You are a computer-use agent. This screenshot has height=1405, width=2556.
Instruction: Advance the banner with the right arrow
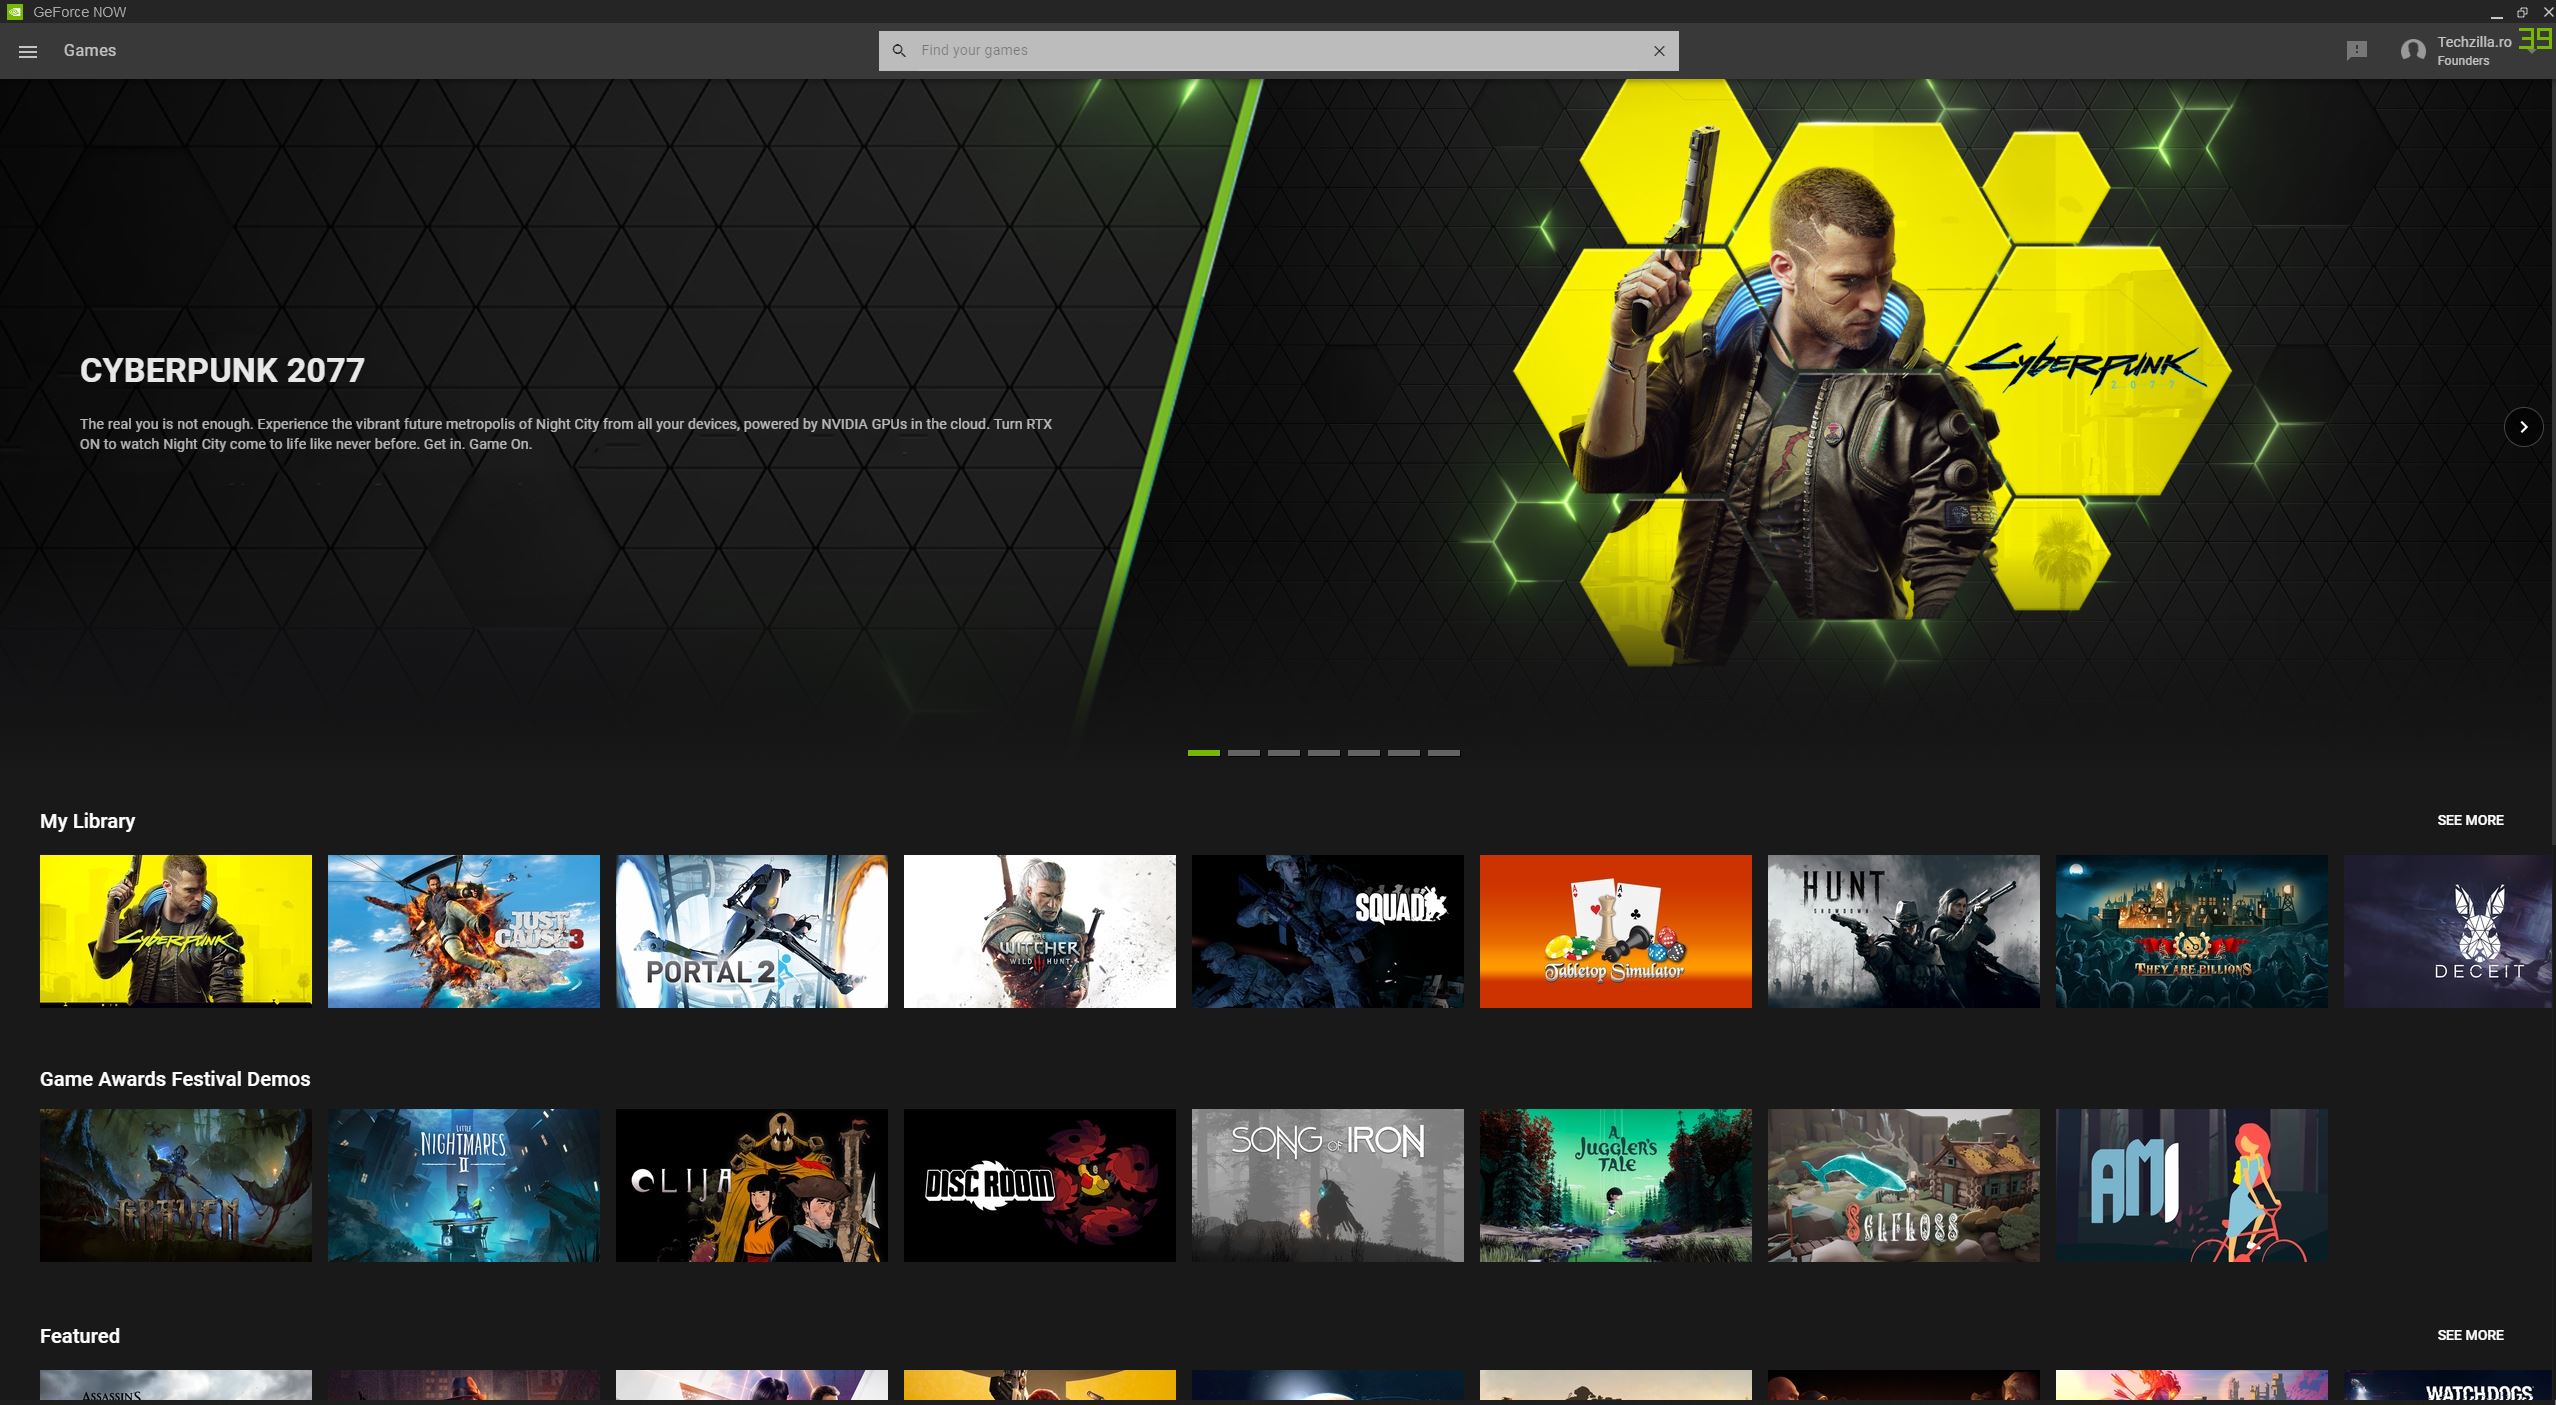pyautogui.click(x=2523, y=427)
